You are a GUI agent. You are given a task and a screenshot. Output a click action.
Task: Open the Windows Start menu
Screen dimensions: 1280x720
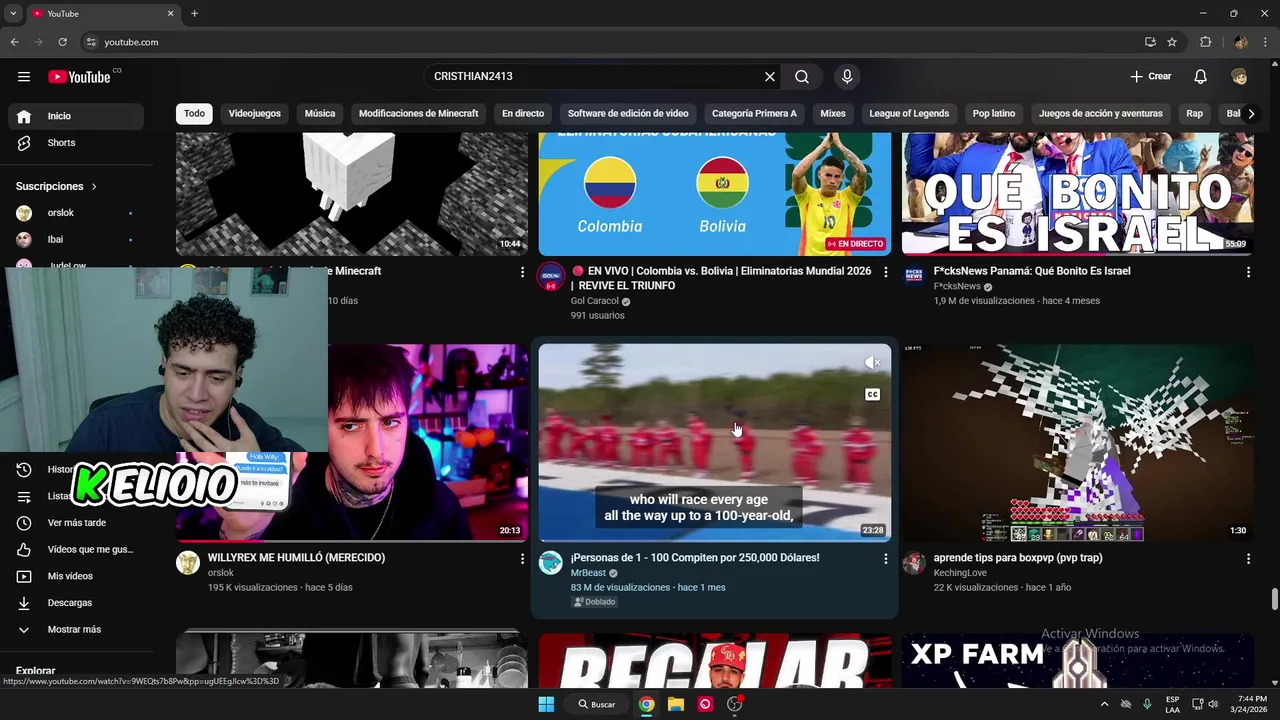tap(546, 704)
